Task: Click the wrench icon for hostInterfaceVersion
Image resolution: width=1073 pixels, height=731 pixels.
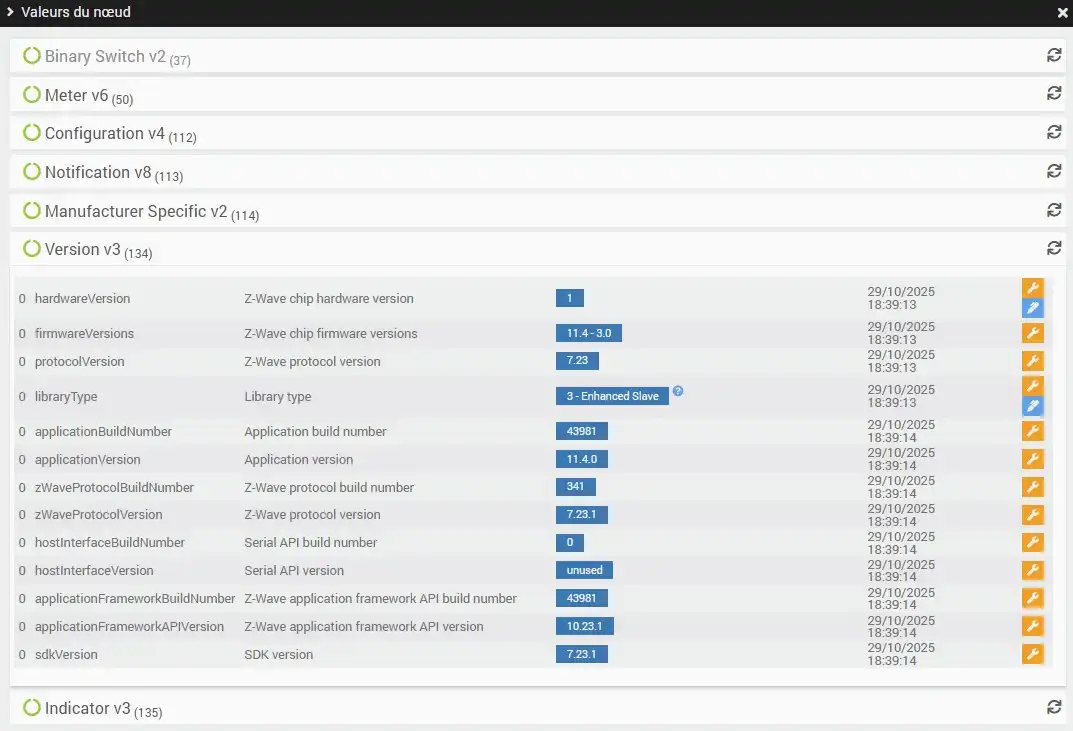Action: pyautogui.click(x=1033, y=570)
